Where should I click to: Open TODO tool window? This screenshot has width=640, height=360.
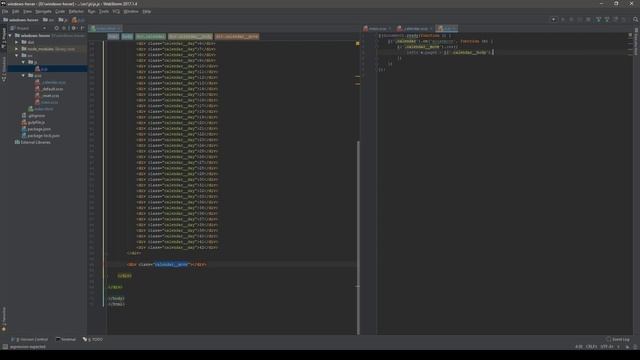tap(93, 339)
